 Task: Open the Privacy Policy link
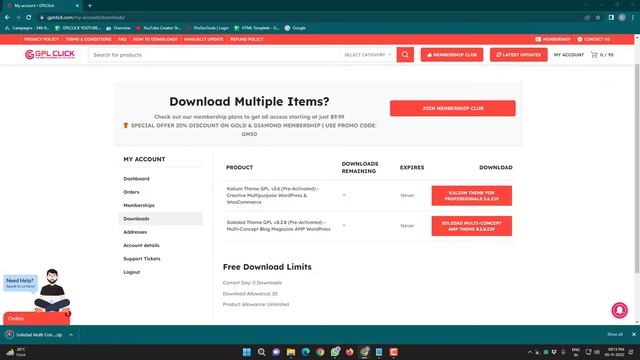pos(41,39)
